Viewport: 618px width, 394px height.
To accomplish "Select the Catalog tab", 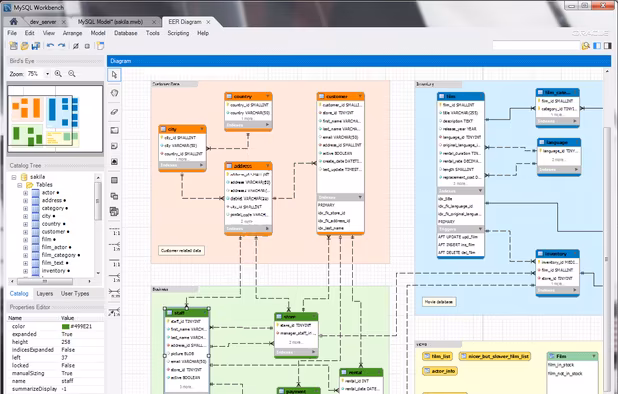I will point(19,294).
